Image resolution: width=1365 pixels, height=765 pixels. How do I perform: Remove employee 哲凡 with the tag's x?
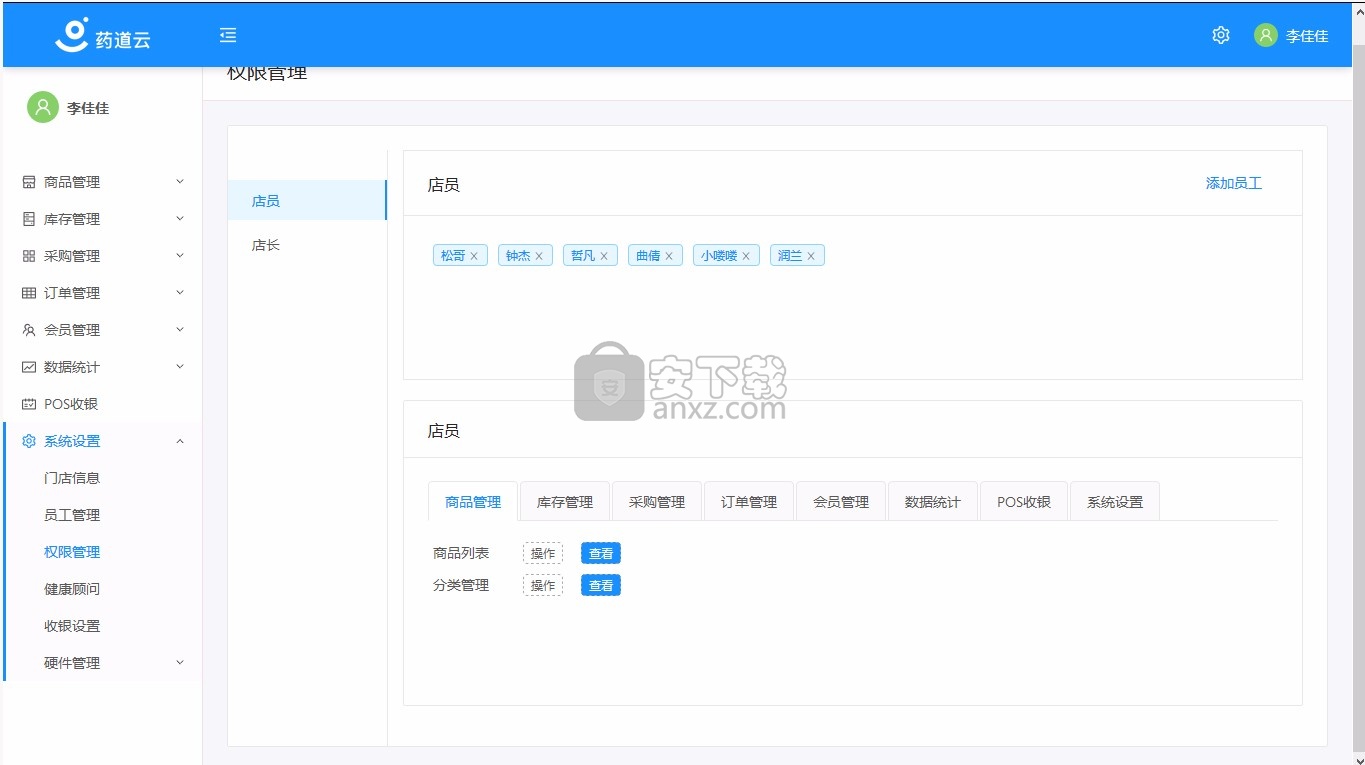(x=604, y=256)
